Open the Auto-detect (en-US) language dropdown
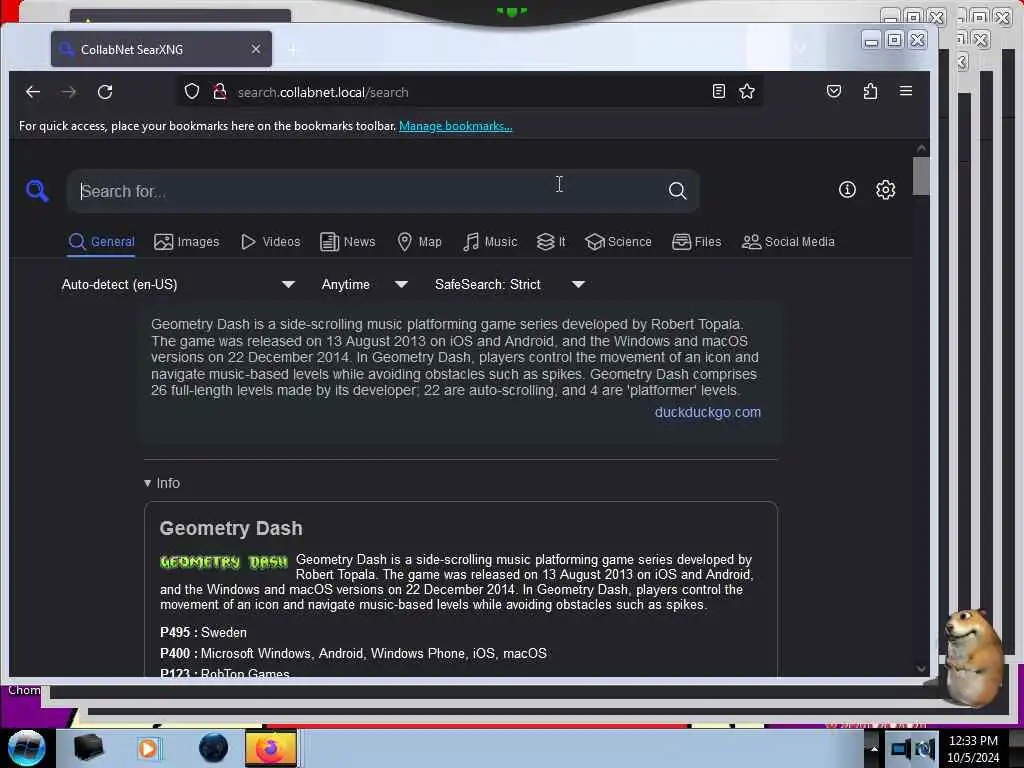This screenshot has width=1024, height=768. pyautogui.click(x=178, y=285)
